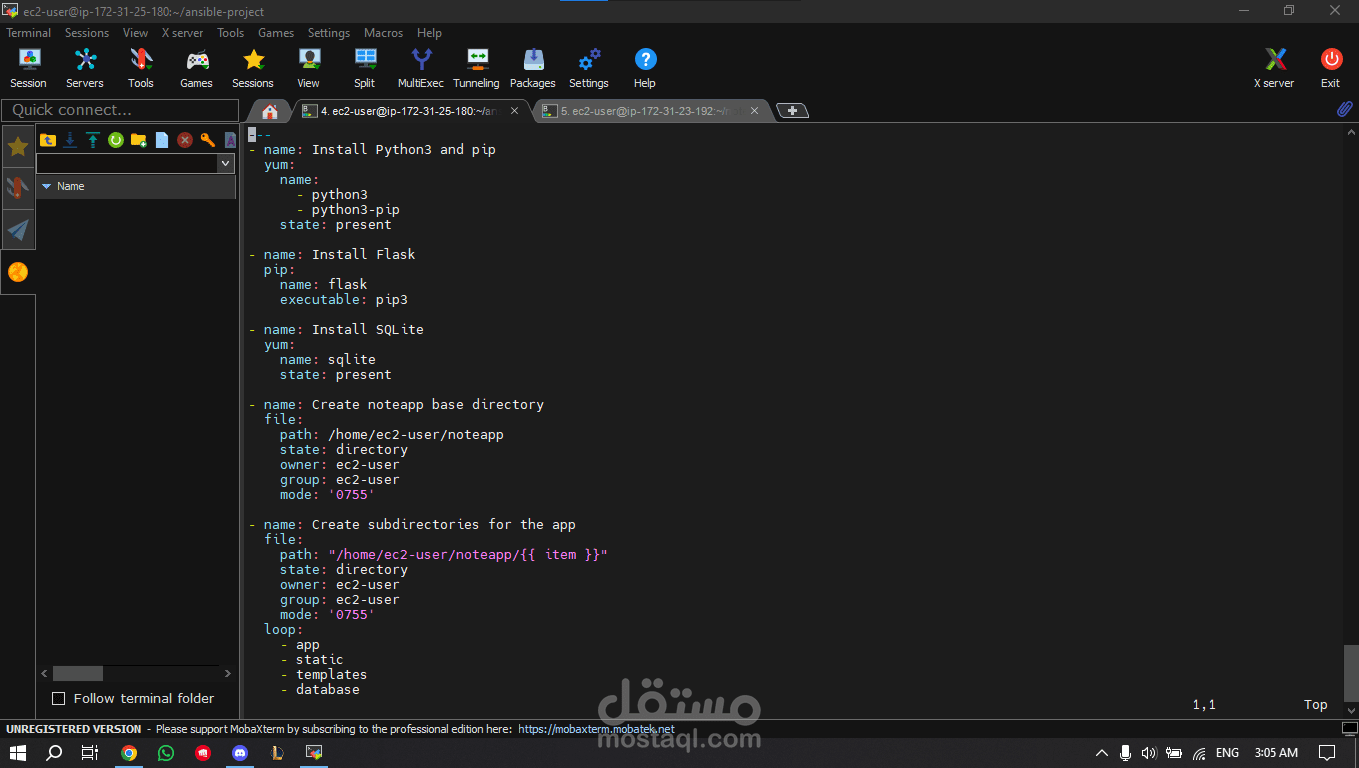Screen dimensions: 1359x768
Task: Open the Help toolbar icon
Action: tap(645, 68)
